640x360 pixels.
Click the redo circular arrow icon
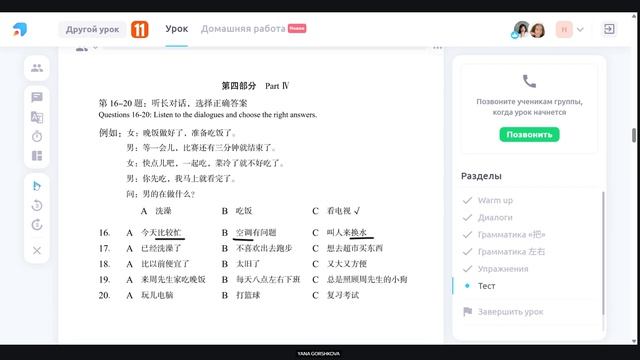point(37,224)
